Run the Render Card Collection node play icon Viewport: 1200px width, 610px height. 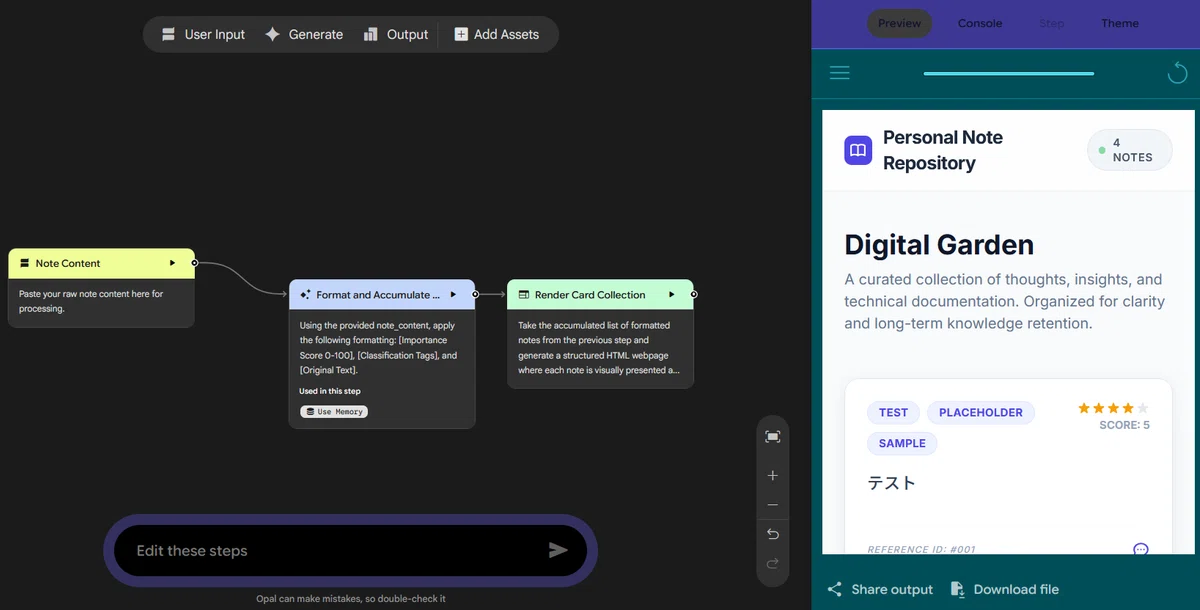(671, 295)
